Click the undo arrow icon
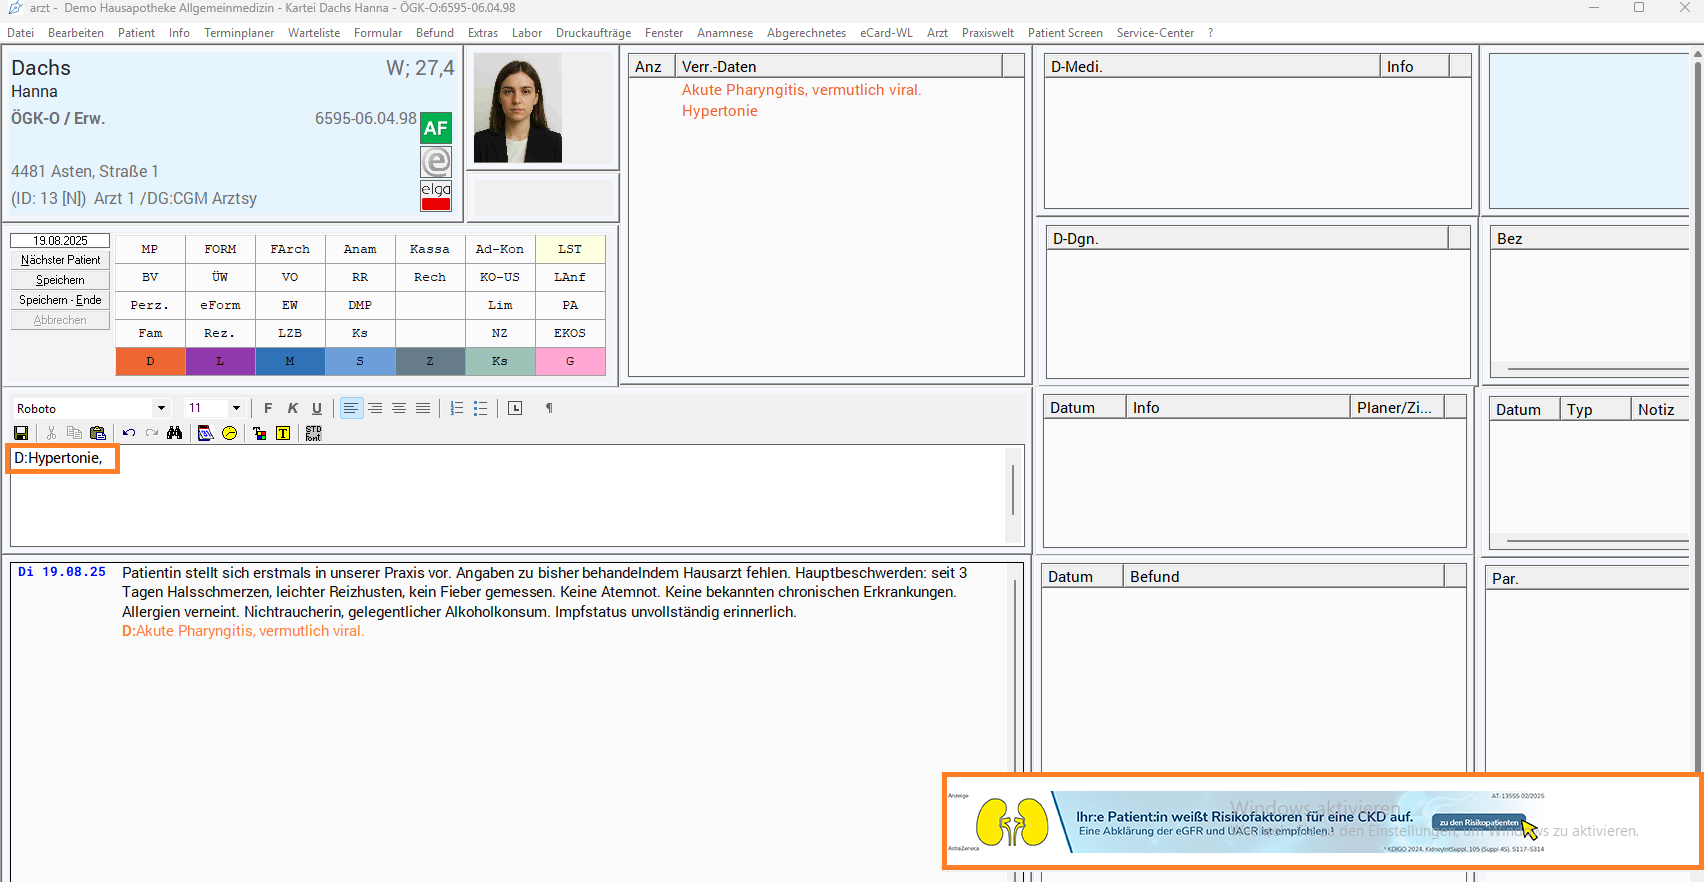The height and width of the screenshot is (882, 1704). [x=129, y=433]
